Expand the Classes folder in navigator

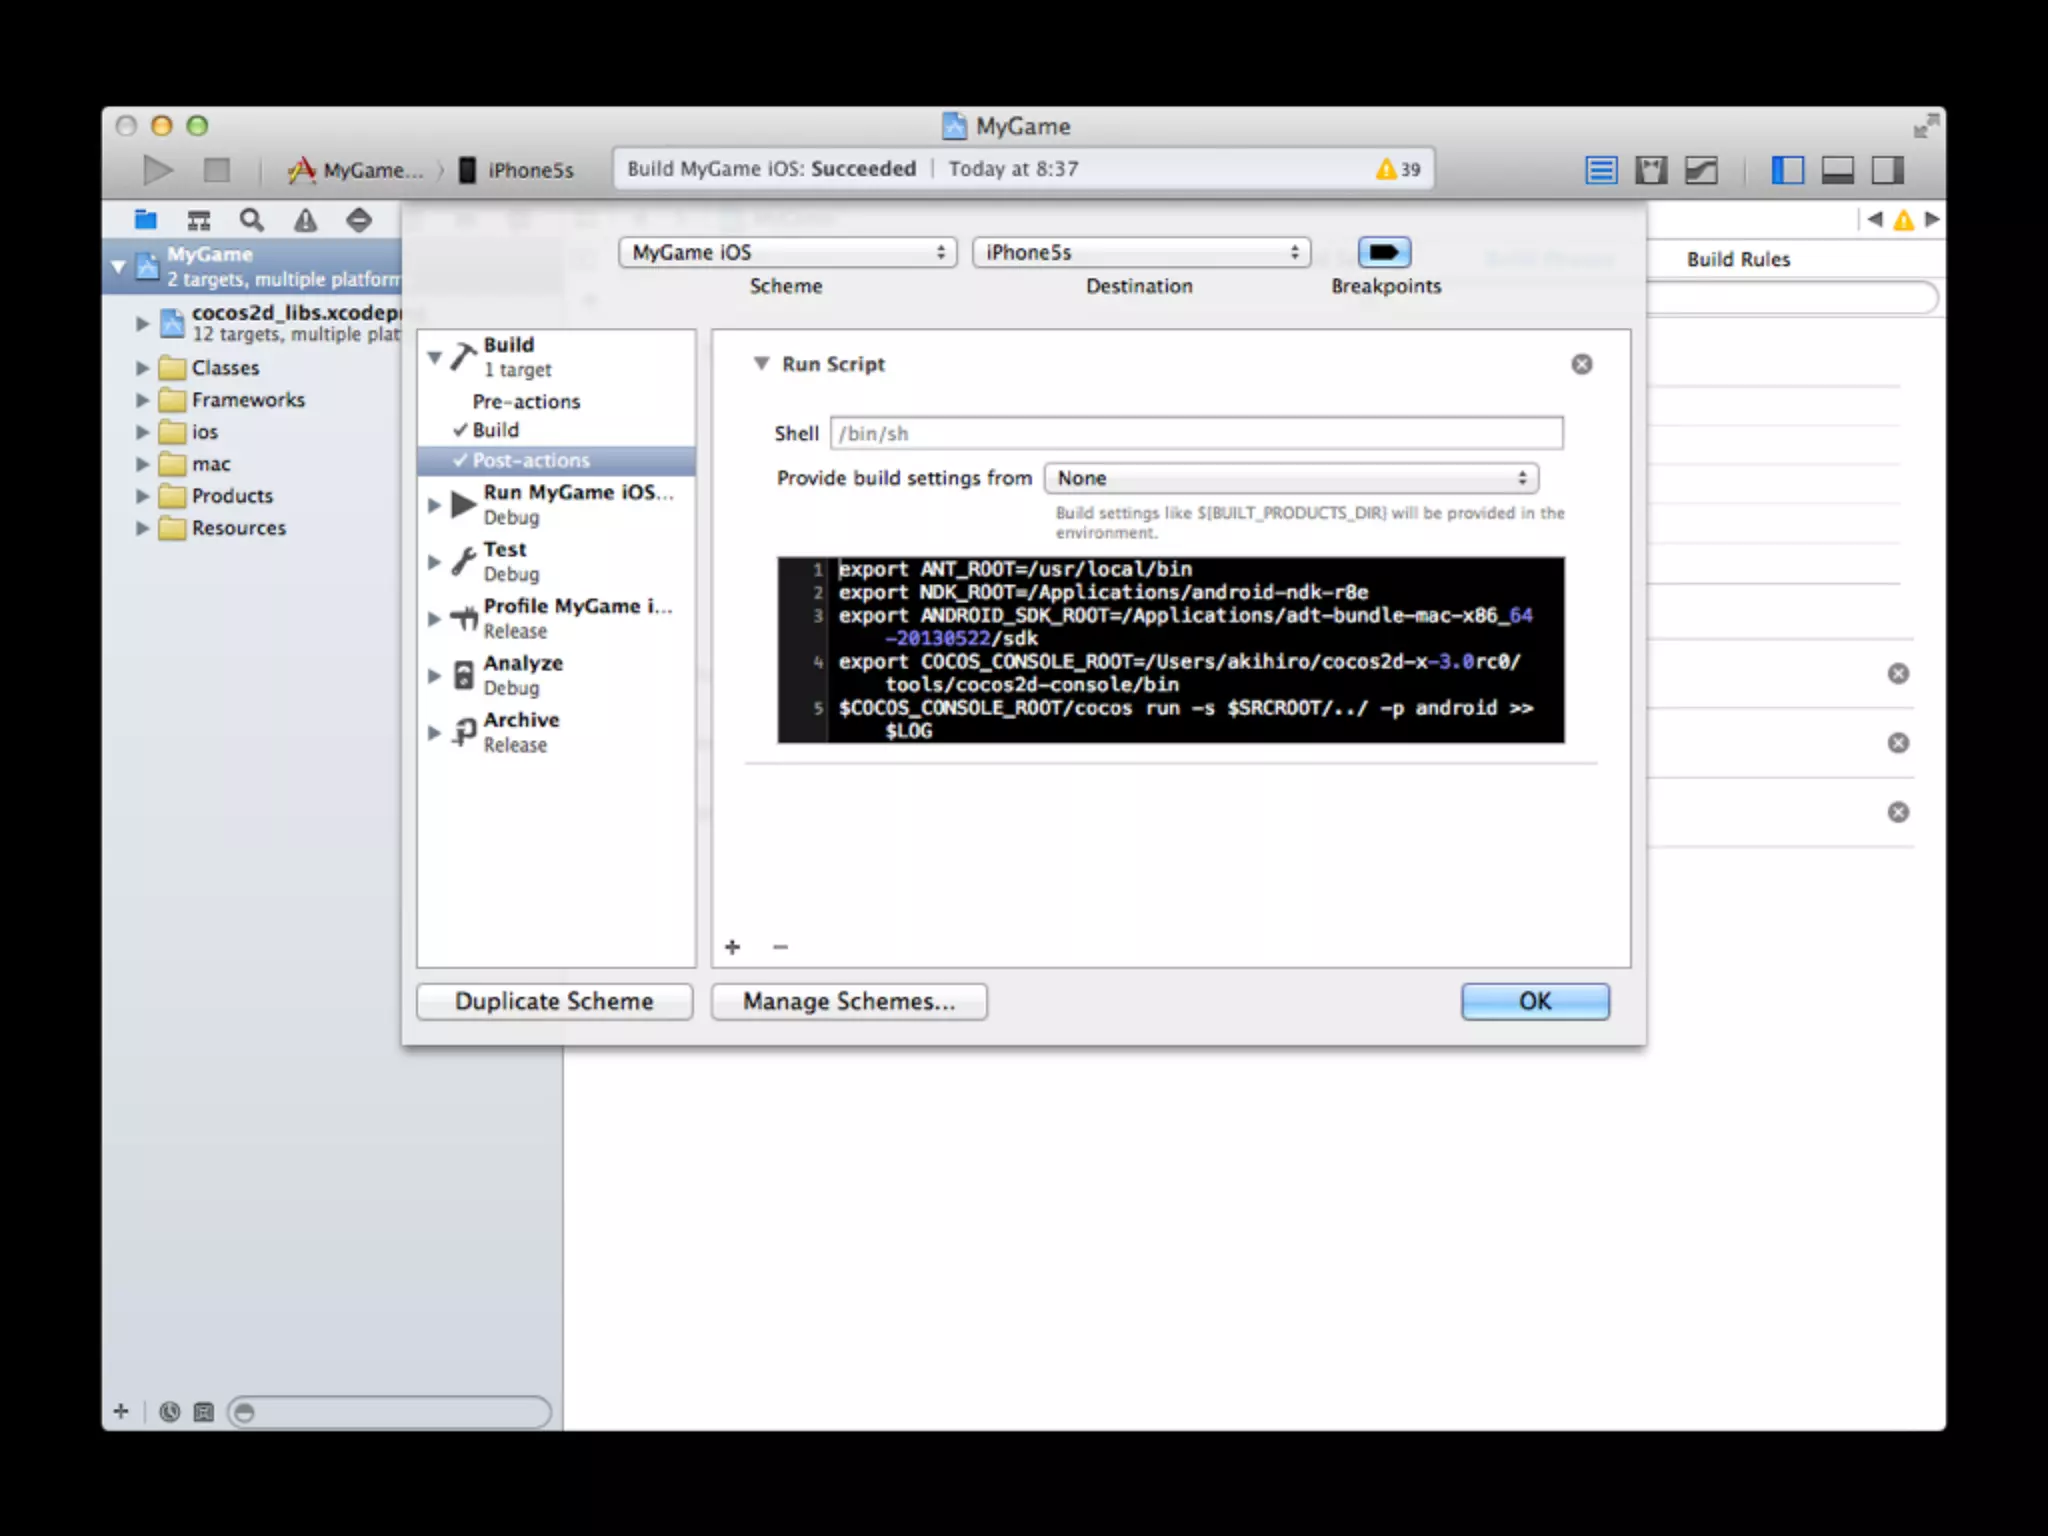(142, 368)
